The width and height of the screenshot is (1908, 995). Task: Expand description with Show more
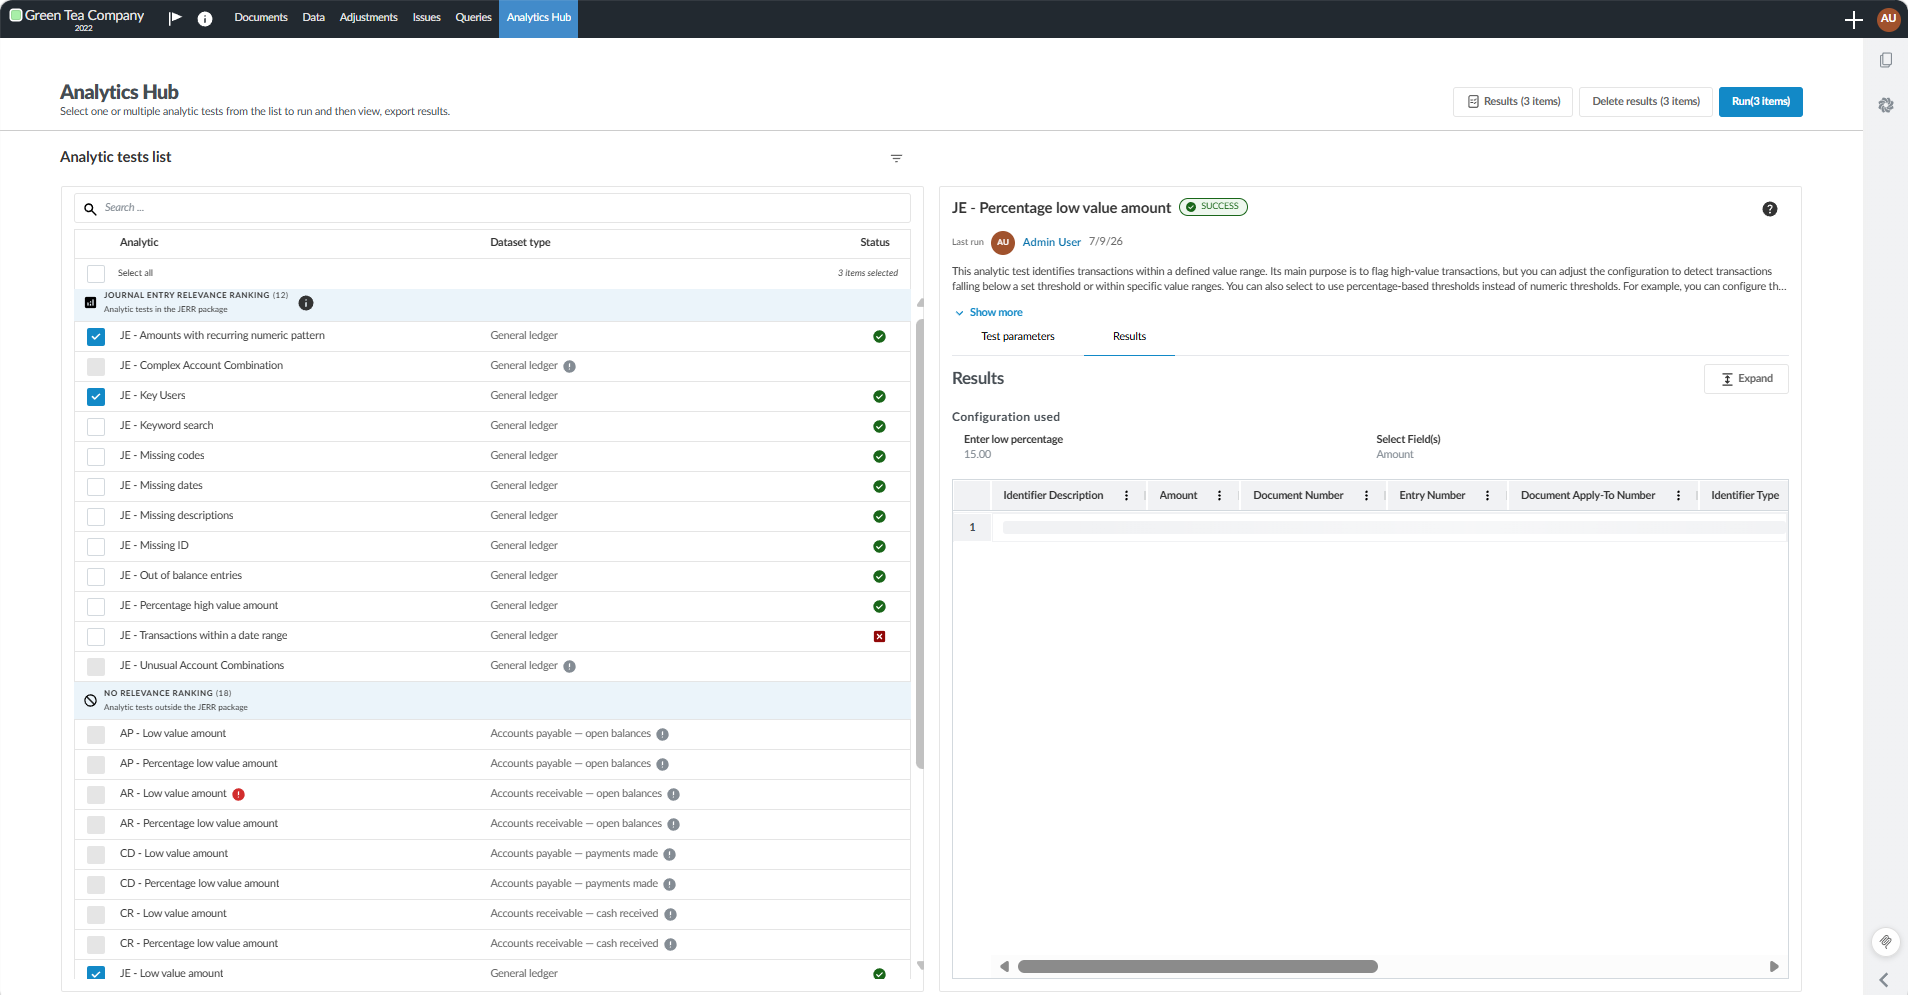(x=988, y=312)
